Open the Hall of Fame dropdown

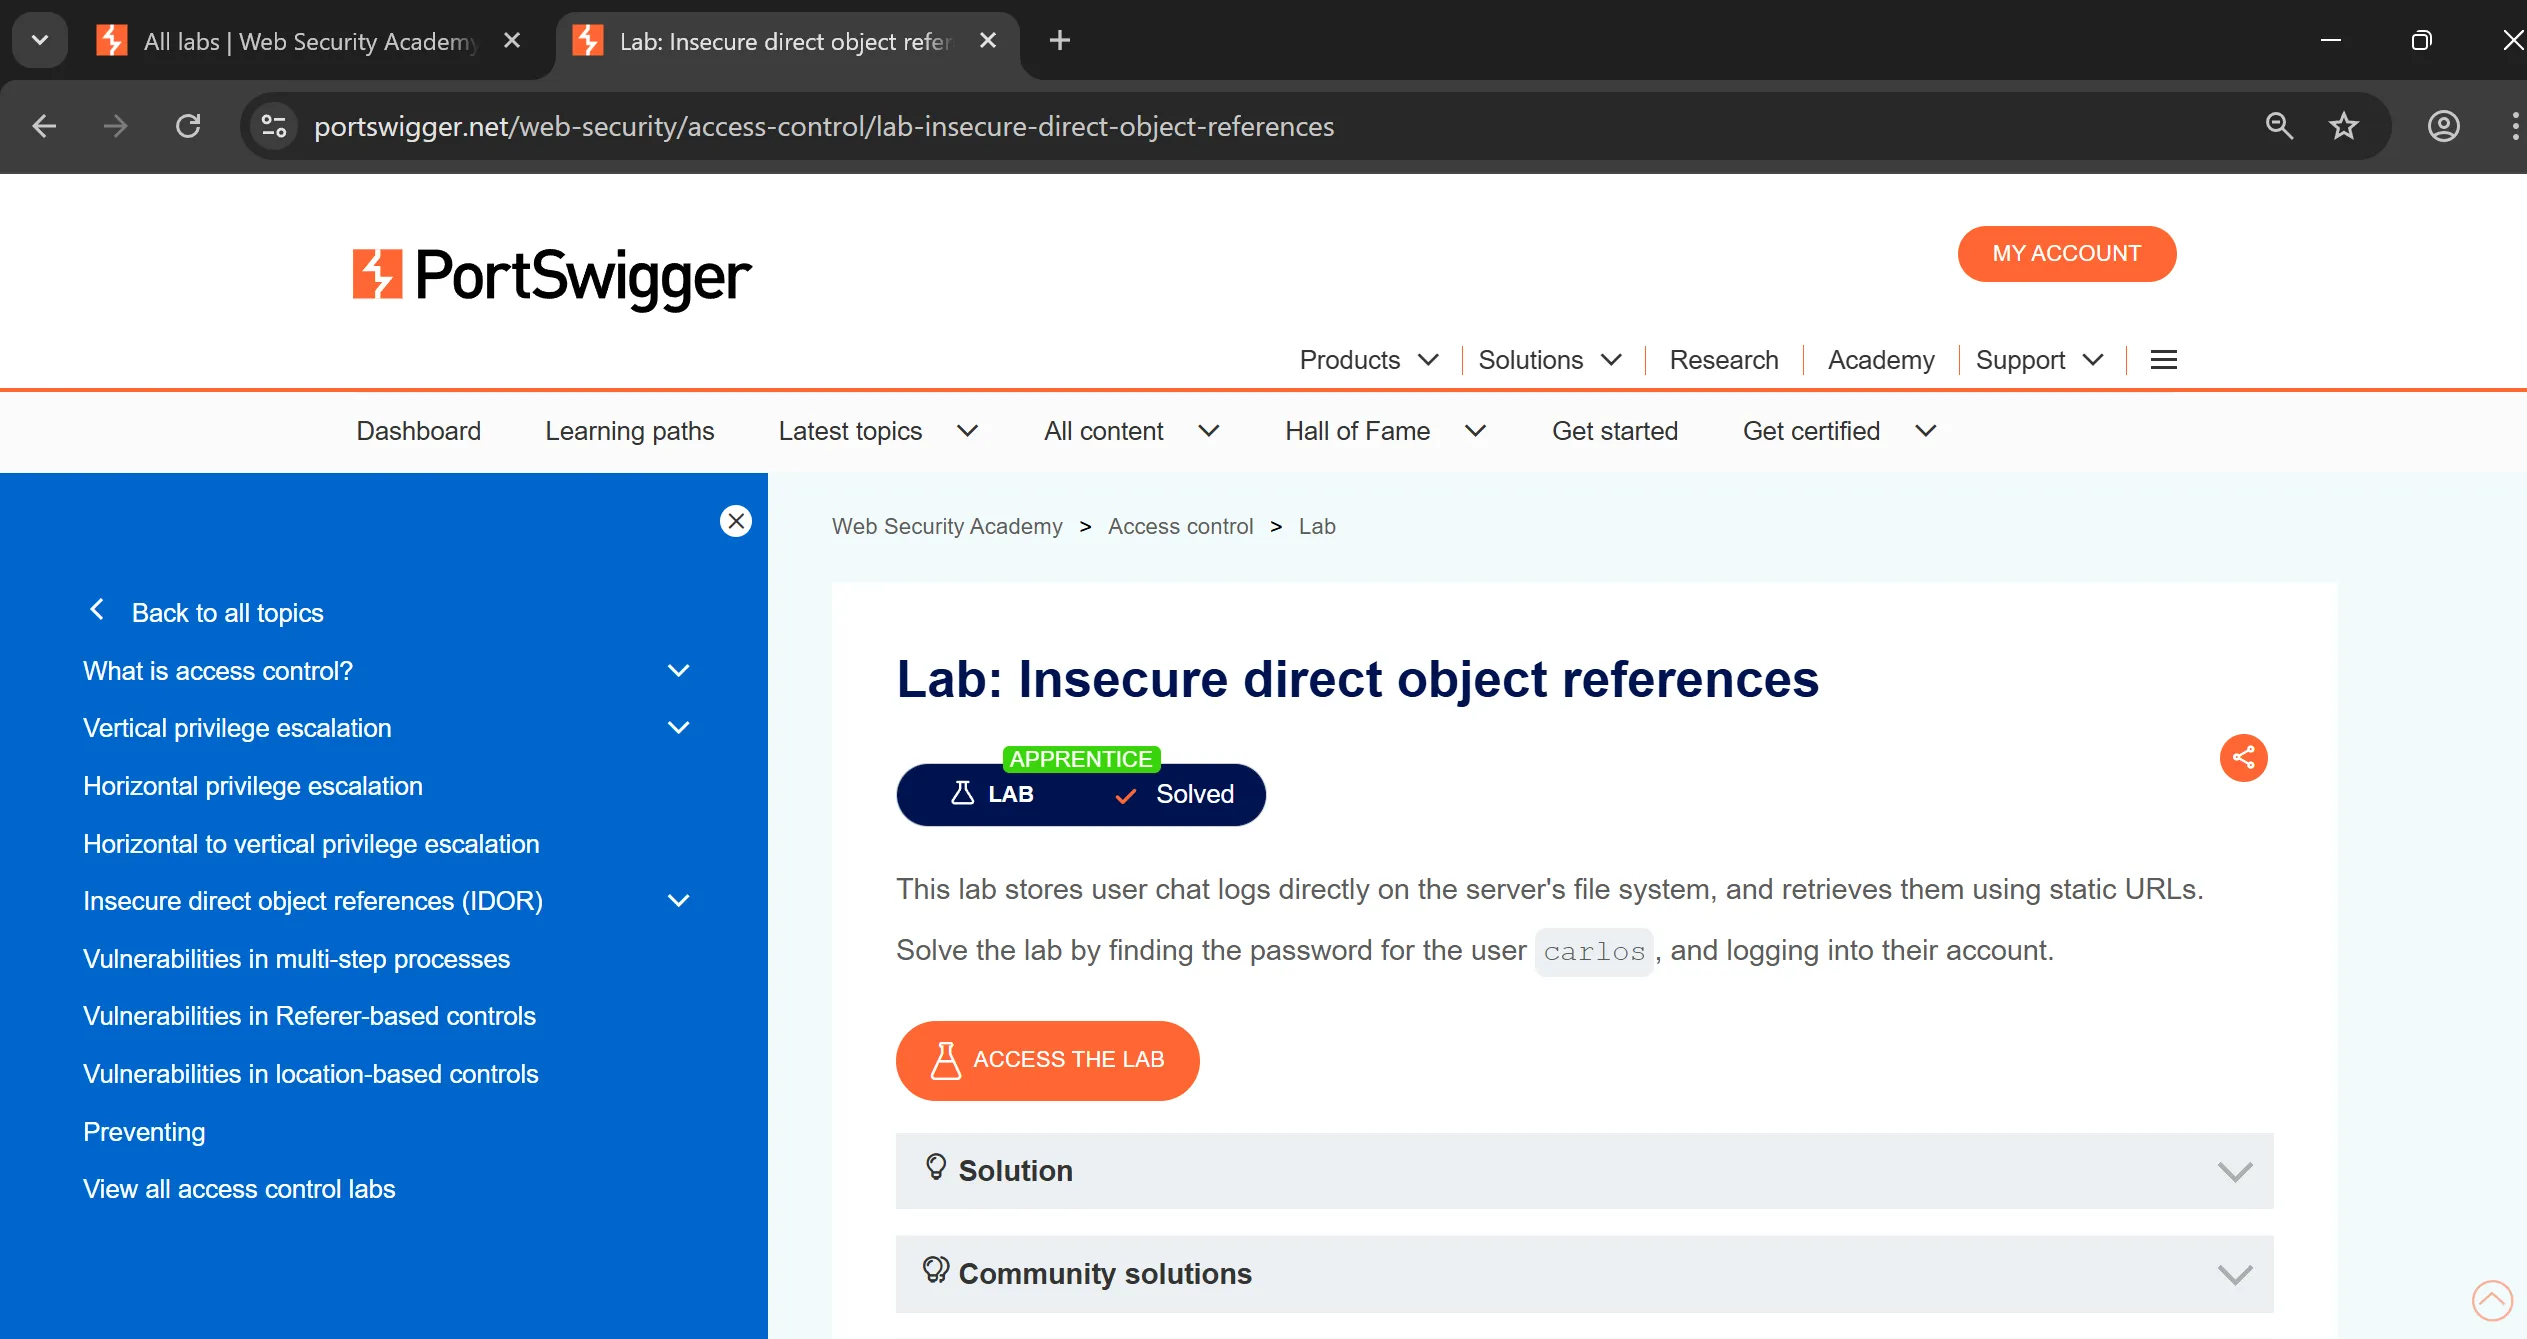pos(1385,431)
